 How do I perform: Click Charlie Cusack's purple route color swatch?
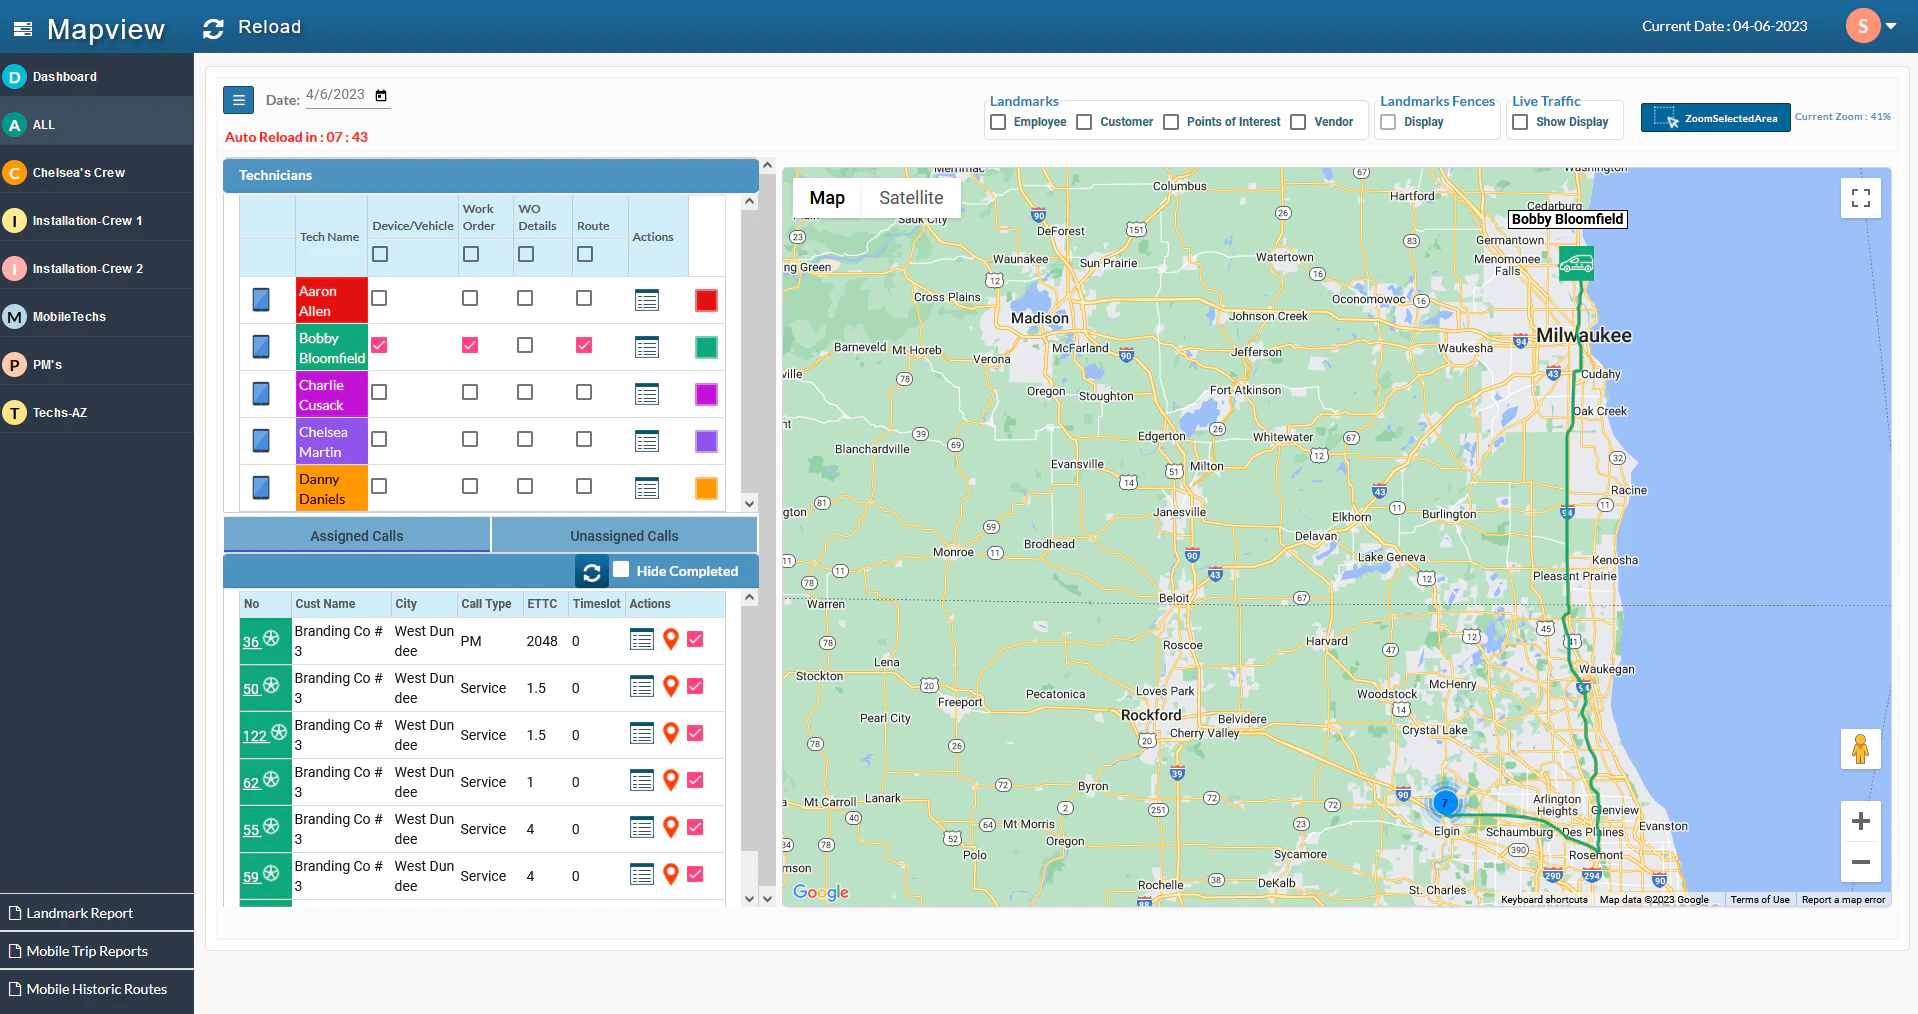(706, 394)
